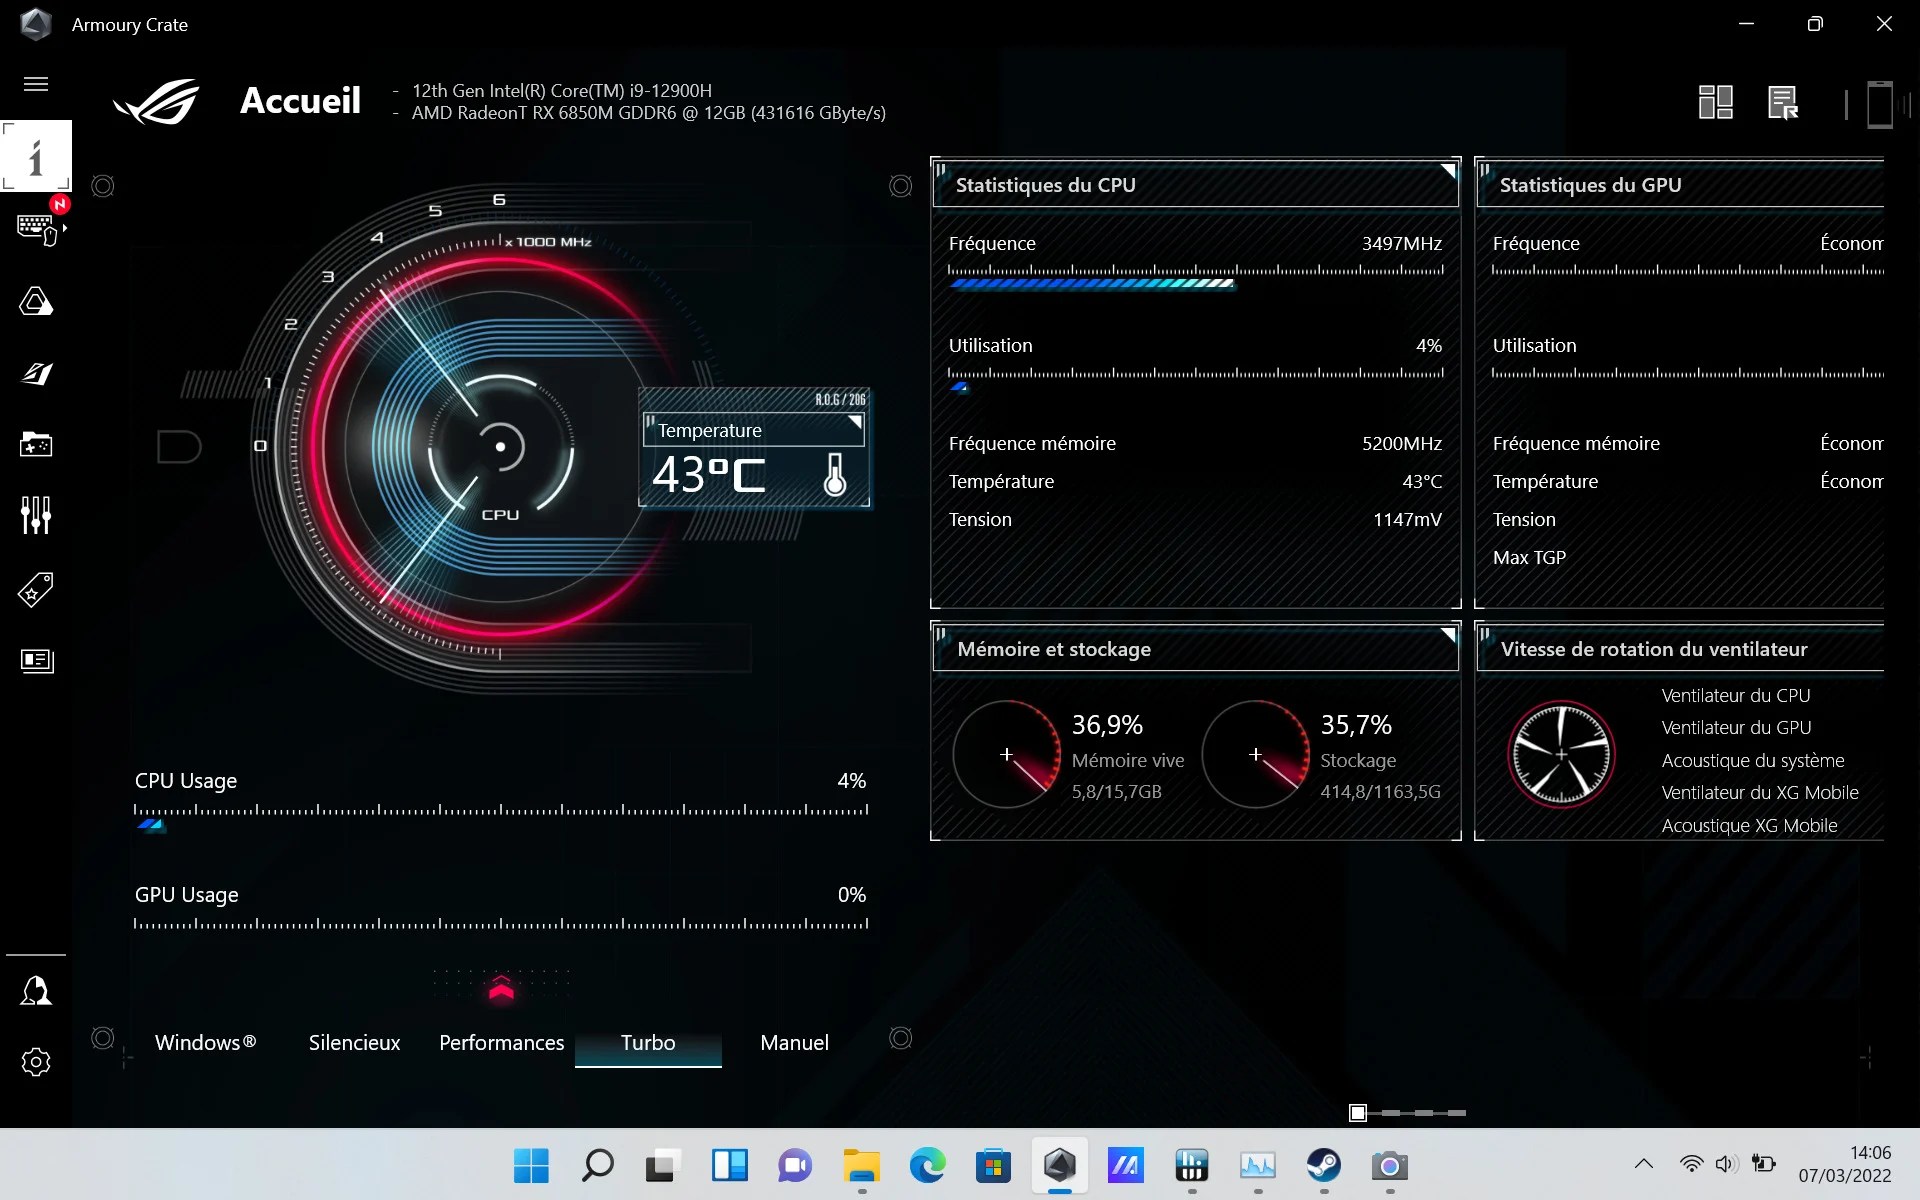Select the Silencieux operating mode
The width and height of the screenshot is (1920, 1200).
tap(354, 1042)
